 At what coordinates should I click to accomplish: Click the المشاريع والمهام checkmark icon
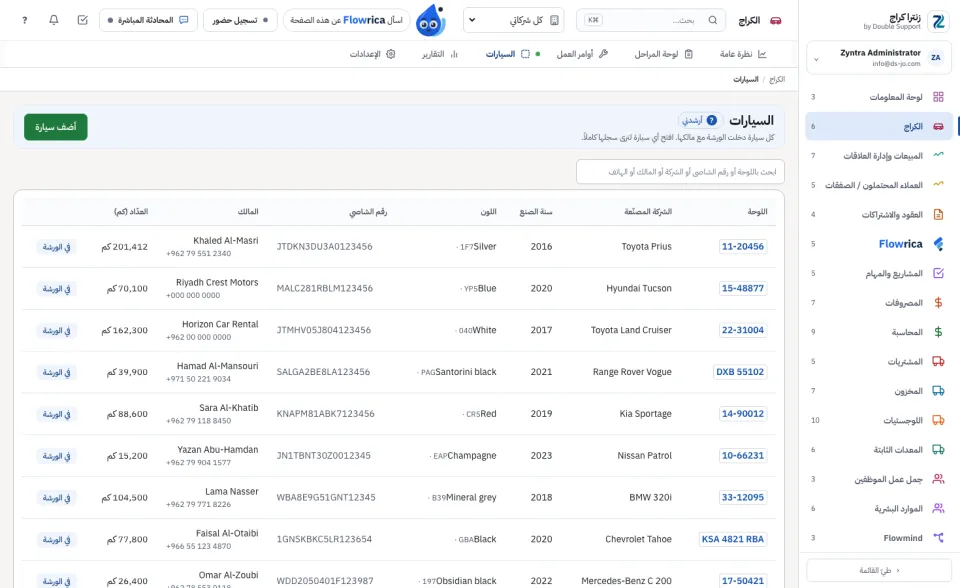pyautogui.click(x=938, y=273)
